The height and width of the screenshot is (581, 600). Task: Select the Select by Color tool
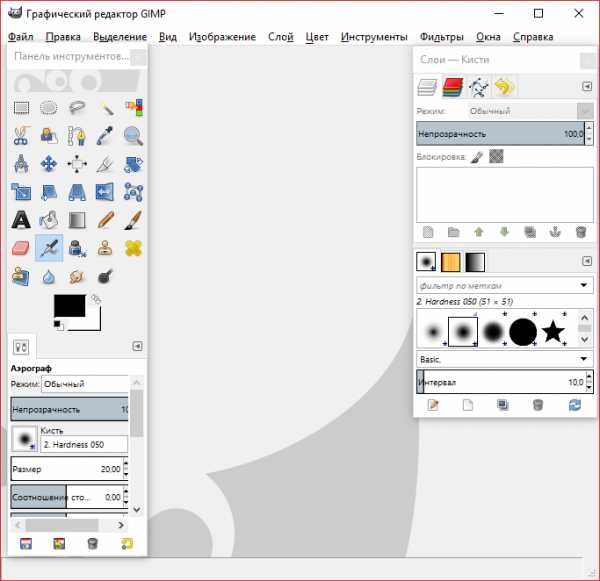point(133,108)
